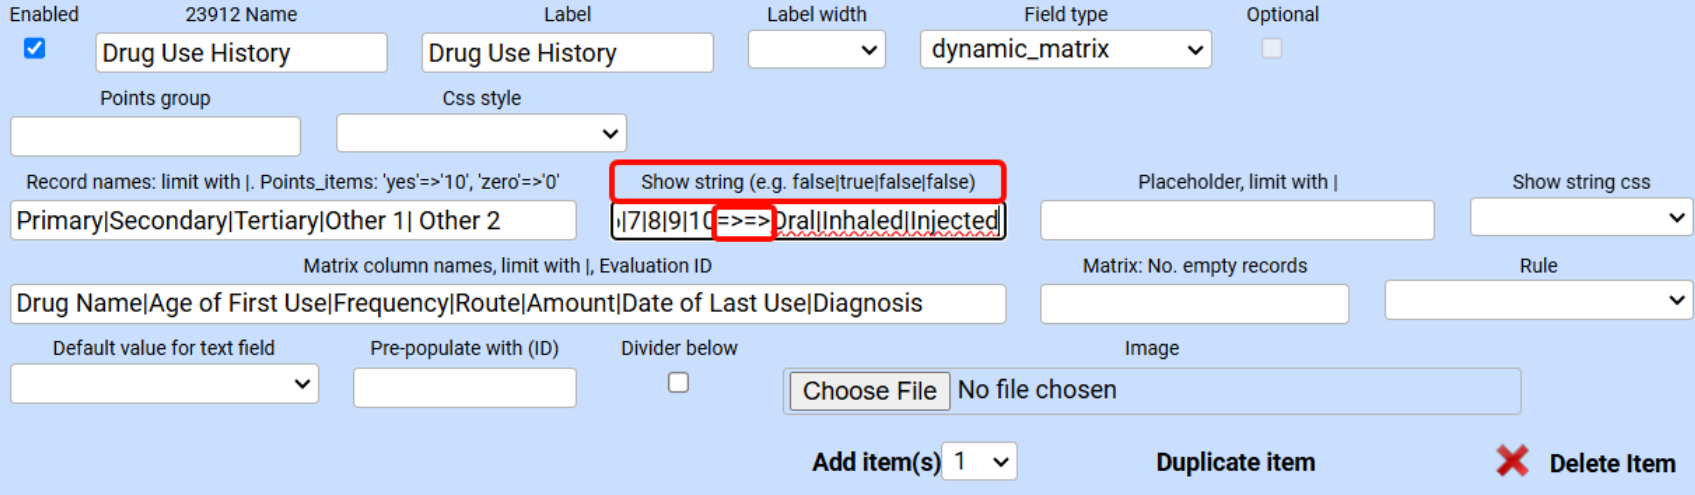Screen dimensions: 1695x495
Task: Edit the Matrix column names field
Action: tap(507, 304)
